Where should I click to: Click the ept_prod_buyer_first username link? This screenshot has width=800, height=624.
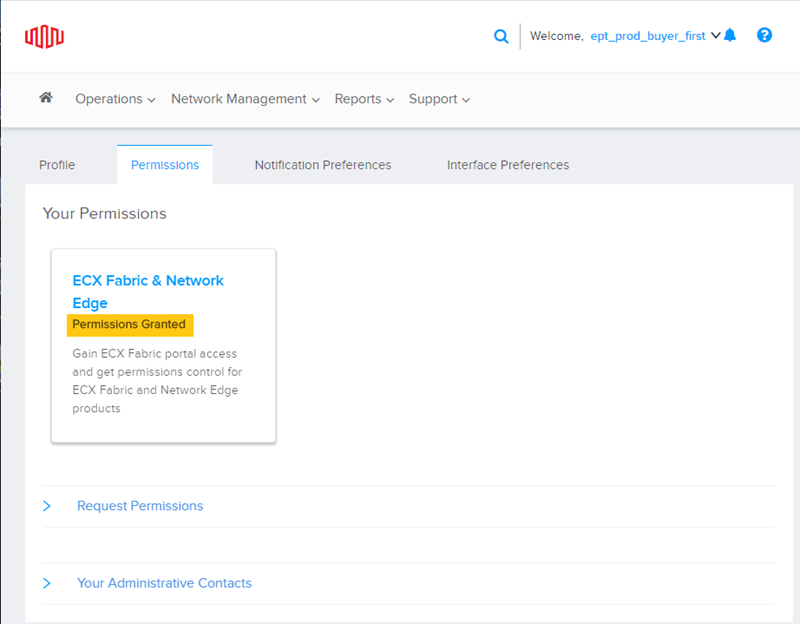tap(648, 36)
